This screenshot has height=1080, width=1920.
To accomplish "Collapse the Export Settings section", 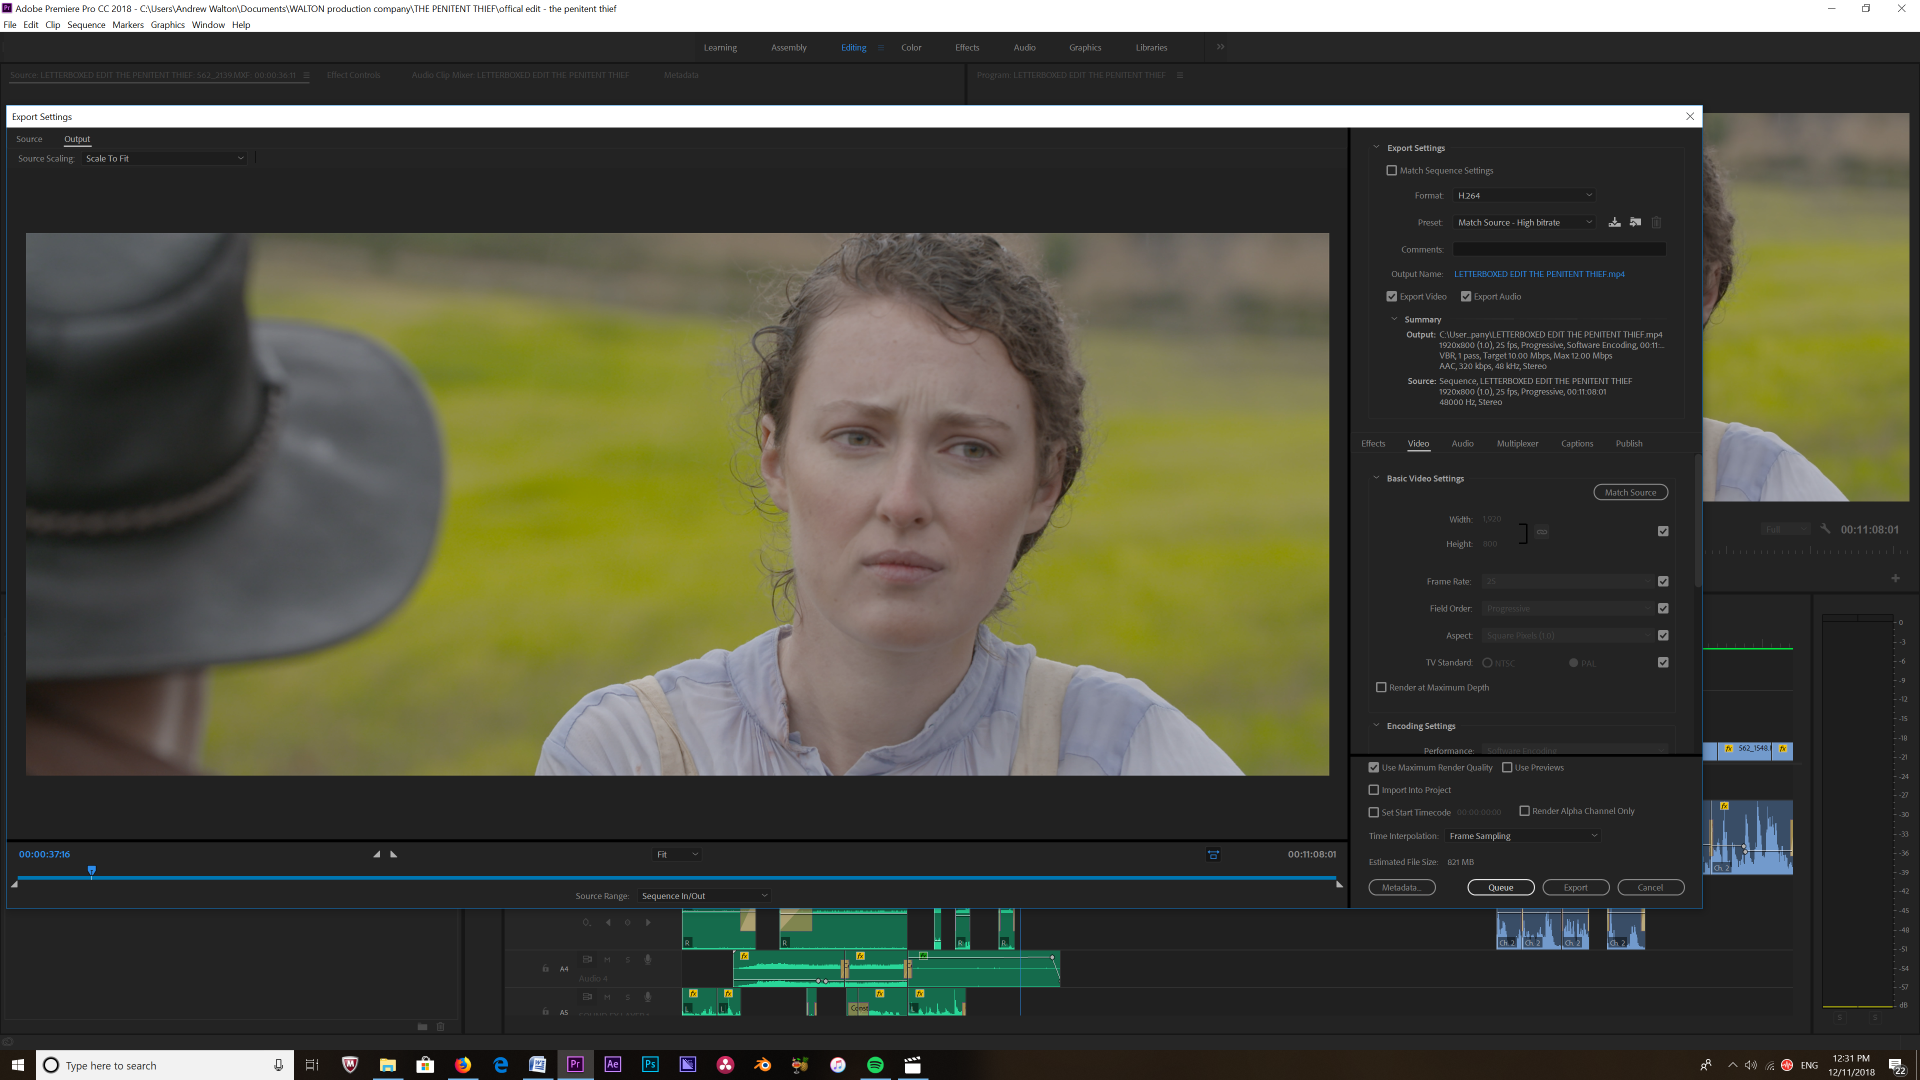I will tap(1376, 147).
